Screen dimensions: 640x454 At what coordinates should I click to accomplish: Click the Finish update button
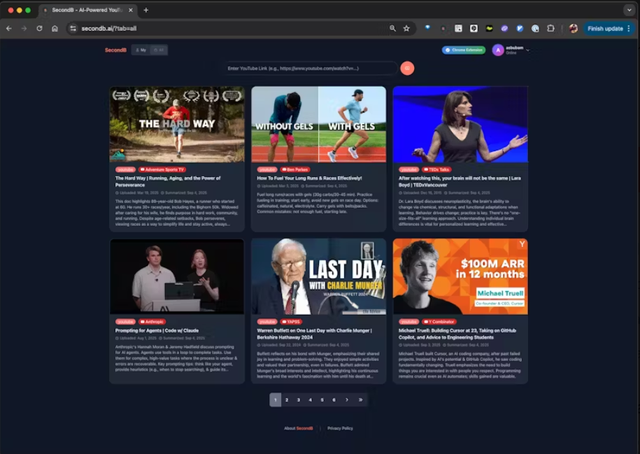point(605,29)
